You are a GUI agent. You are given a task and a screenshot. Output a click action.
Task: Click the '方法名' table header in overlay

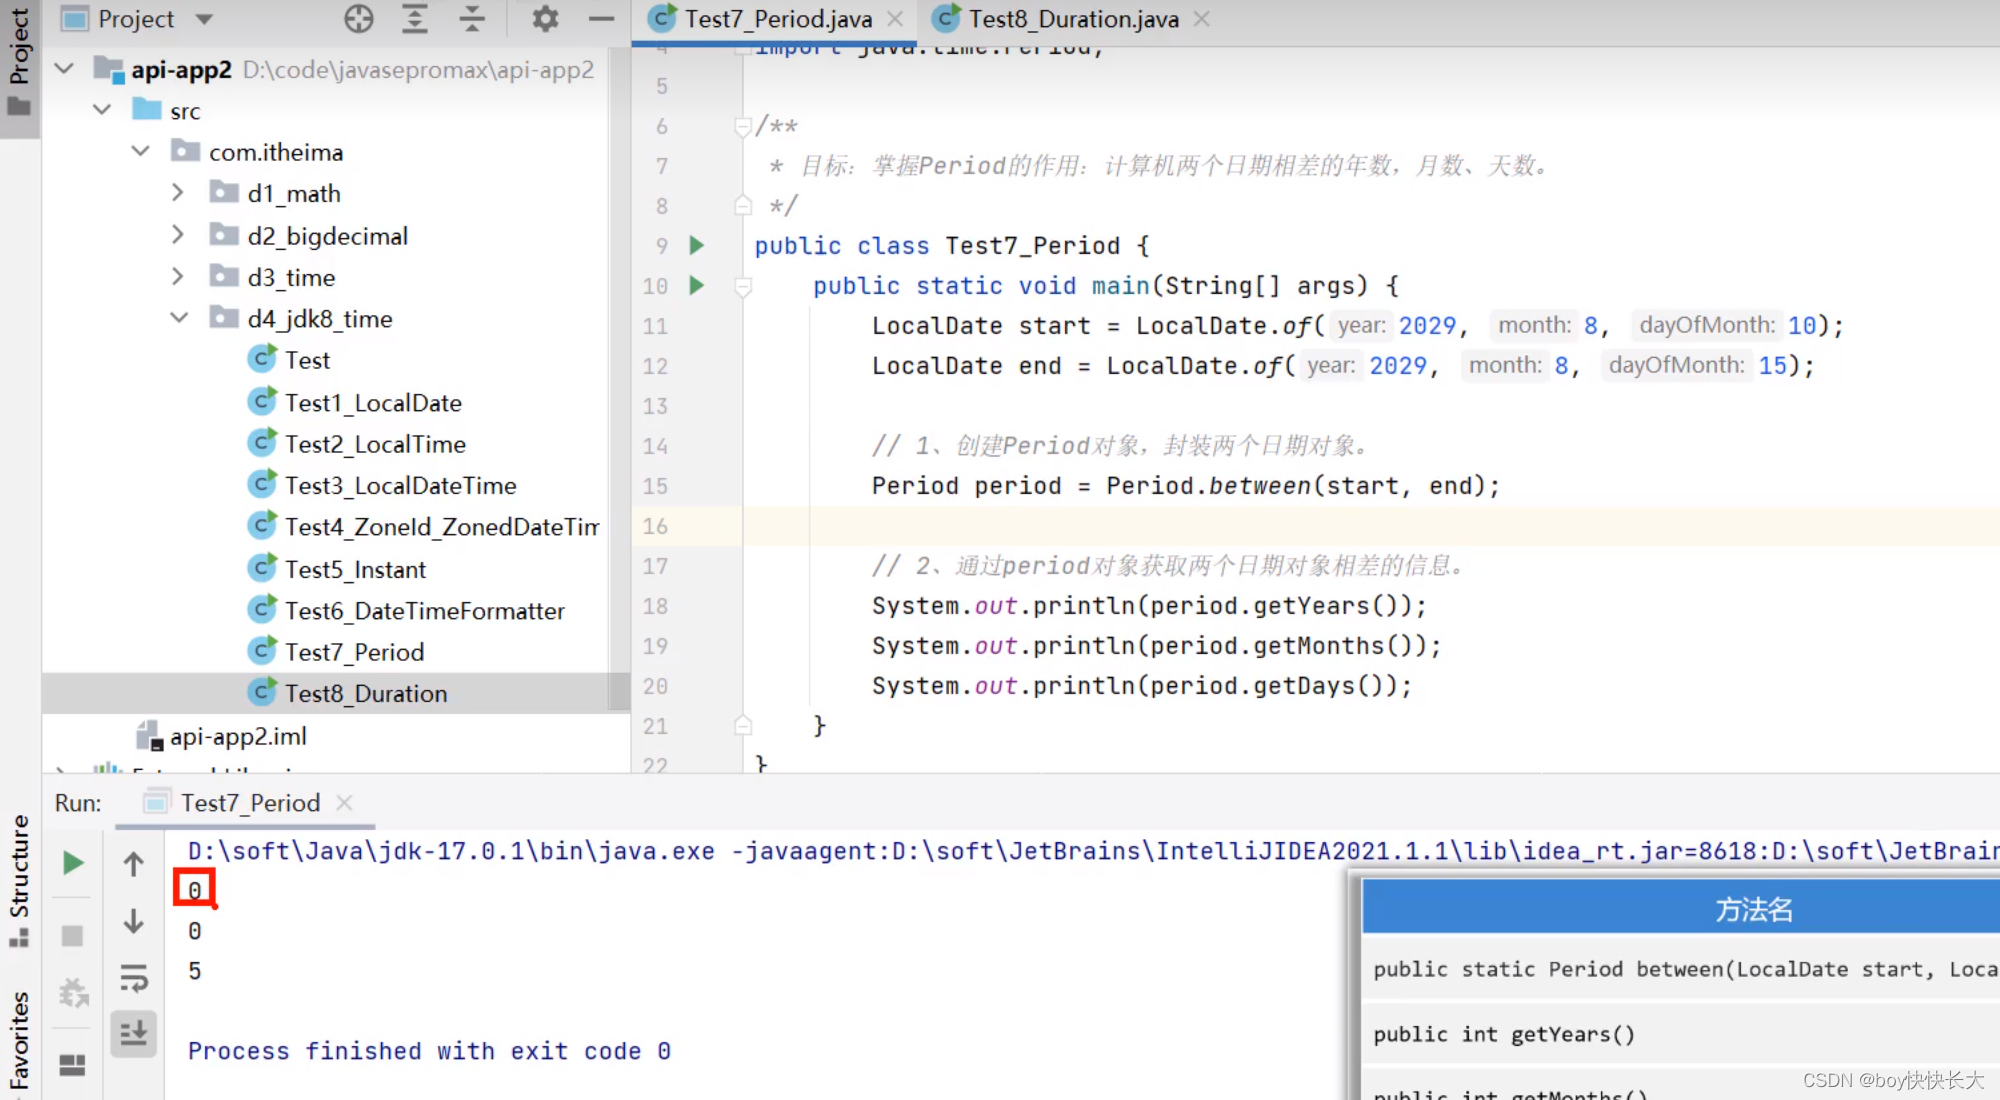[x=1754, y=909]
